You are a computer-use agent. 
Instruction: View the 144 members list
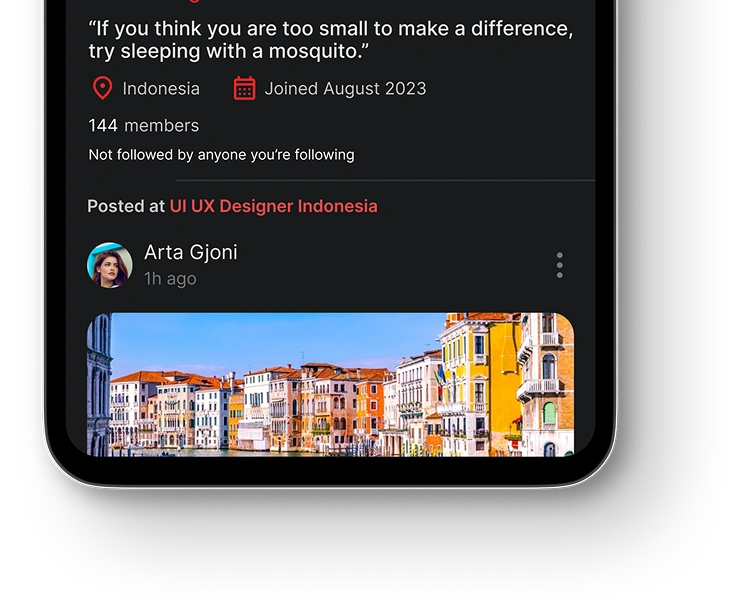[x=144, y=126]
